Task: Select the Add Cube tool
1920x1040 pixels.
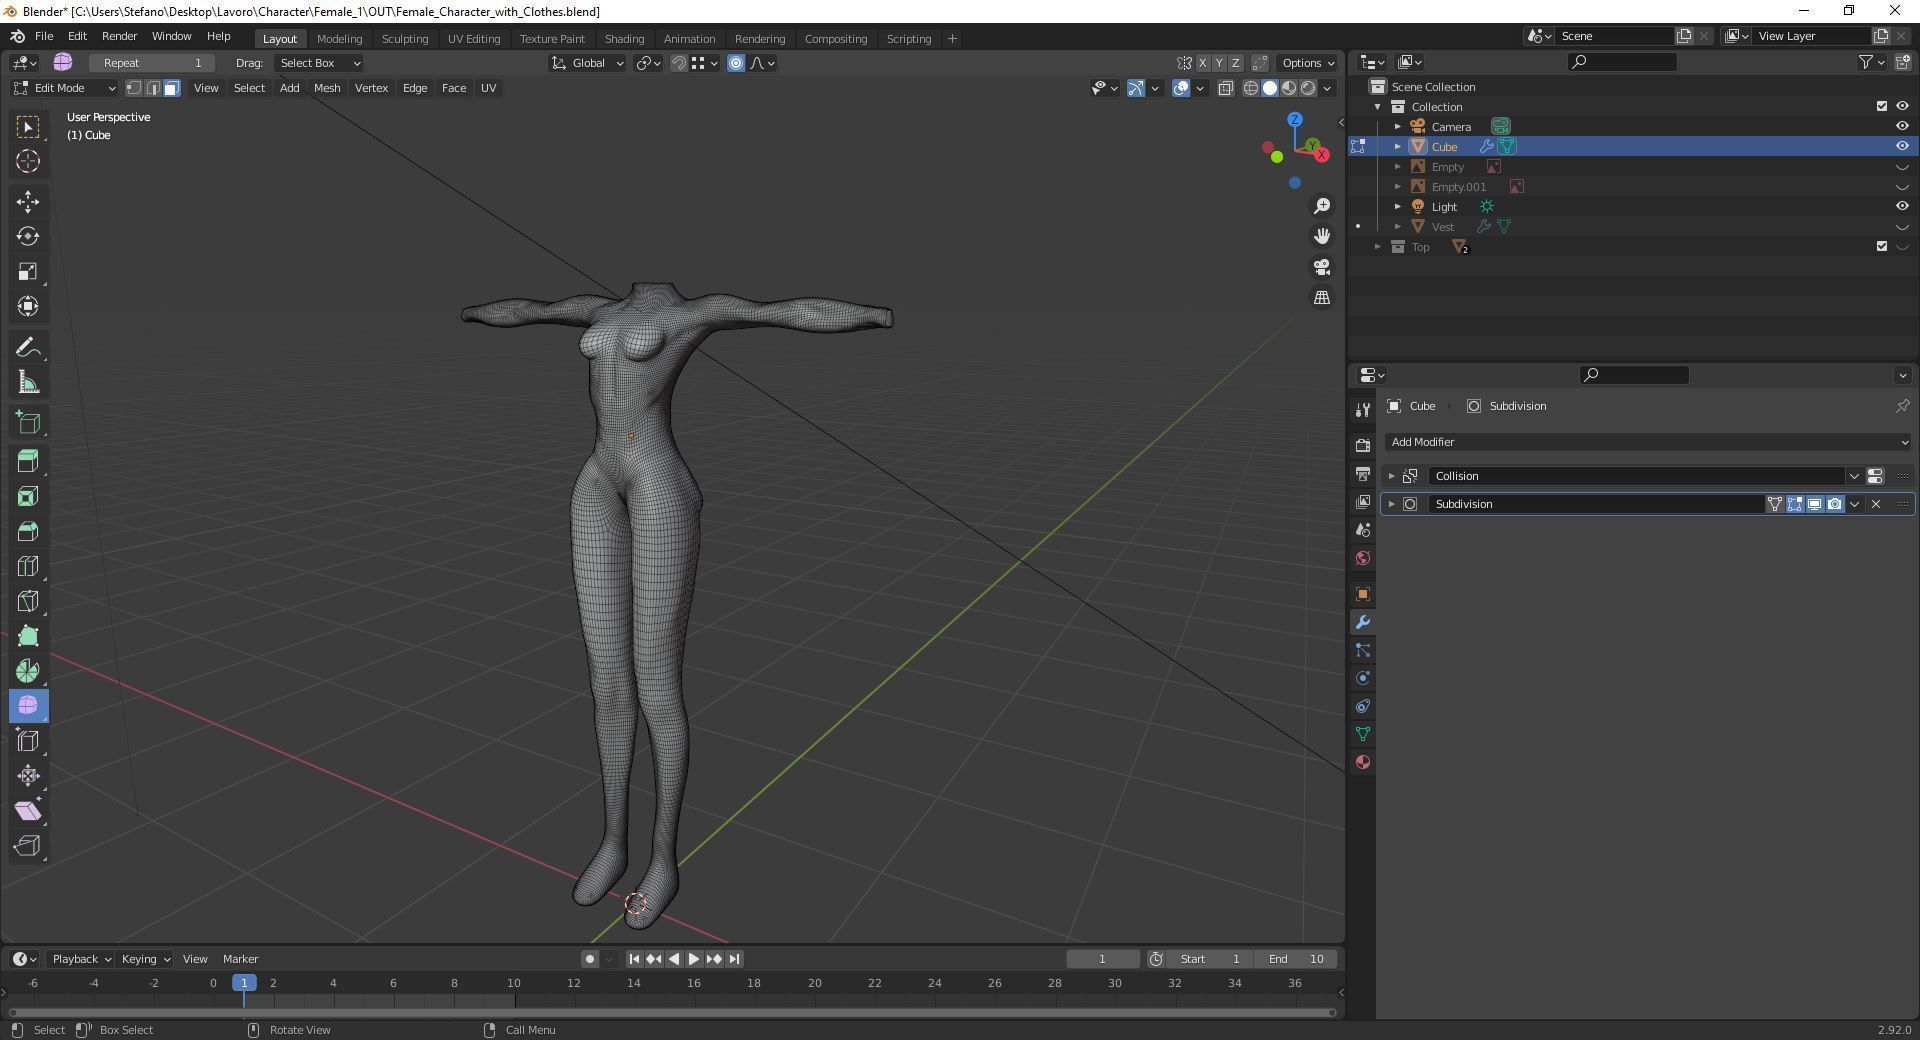Action: click(28, 422)
